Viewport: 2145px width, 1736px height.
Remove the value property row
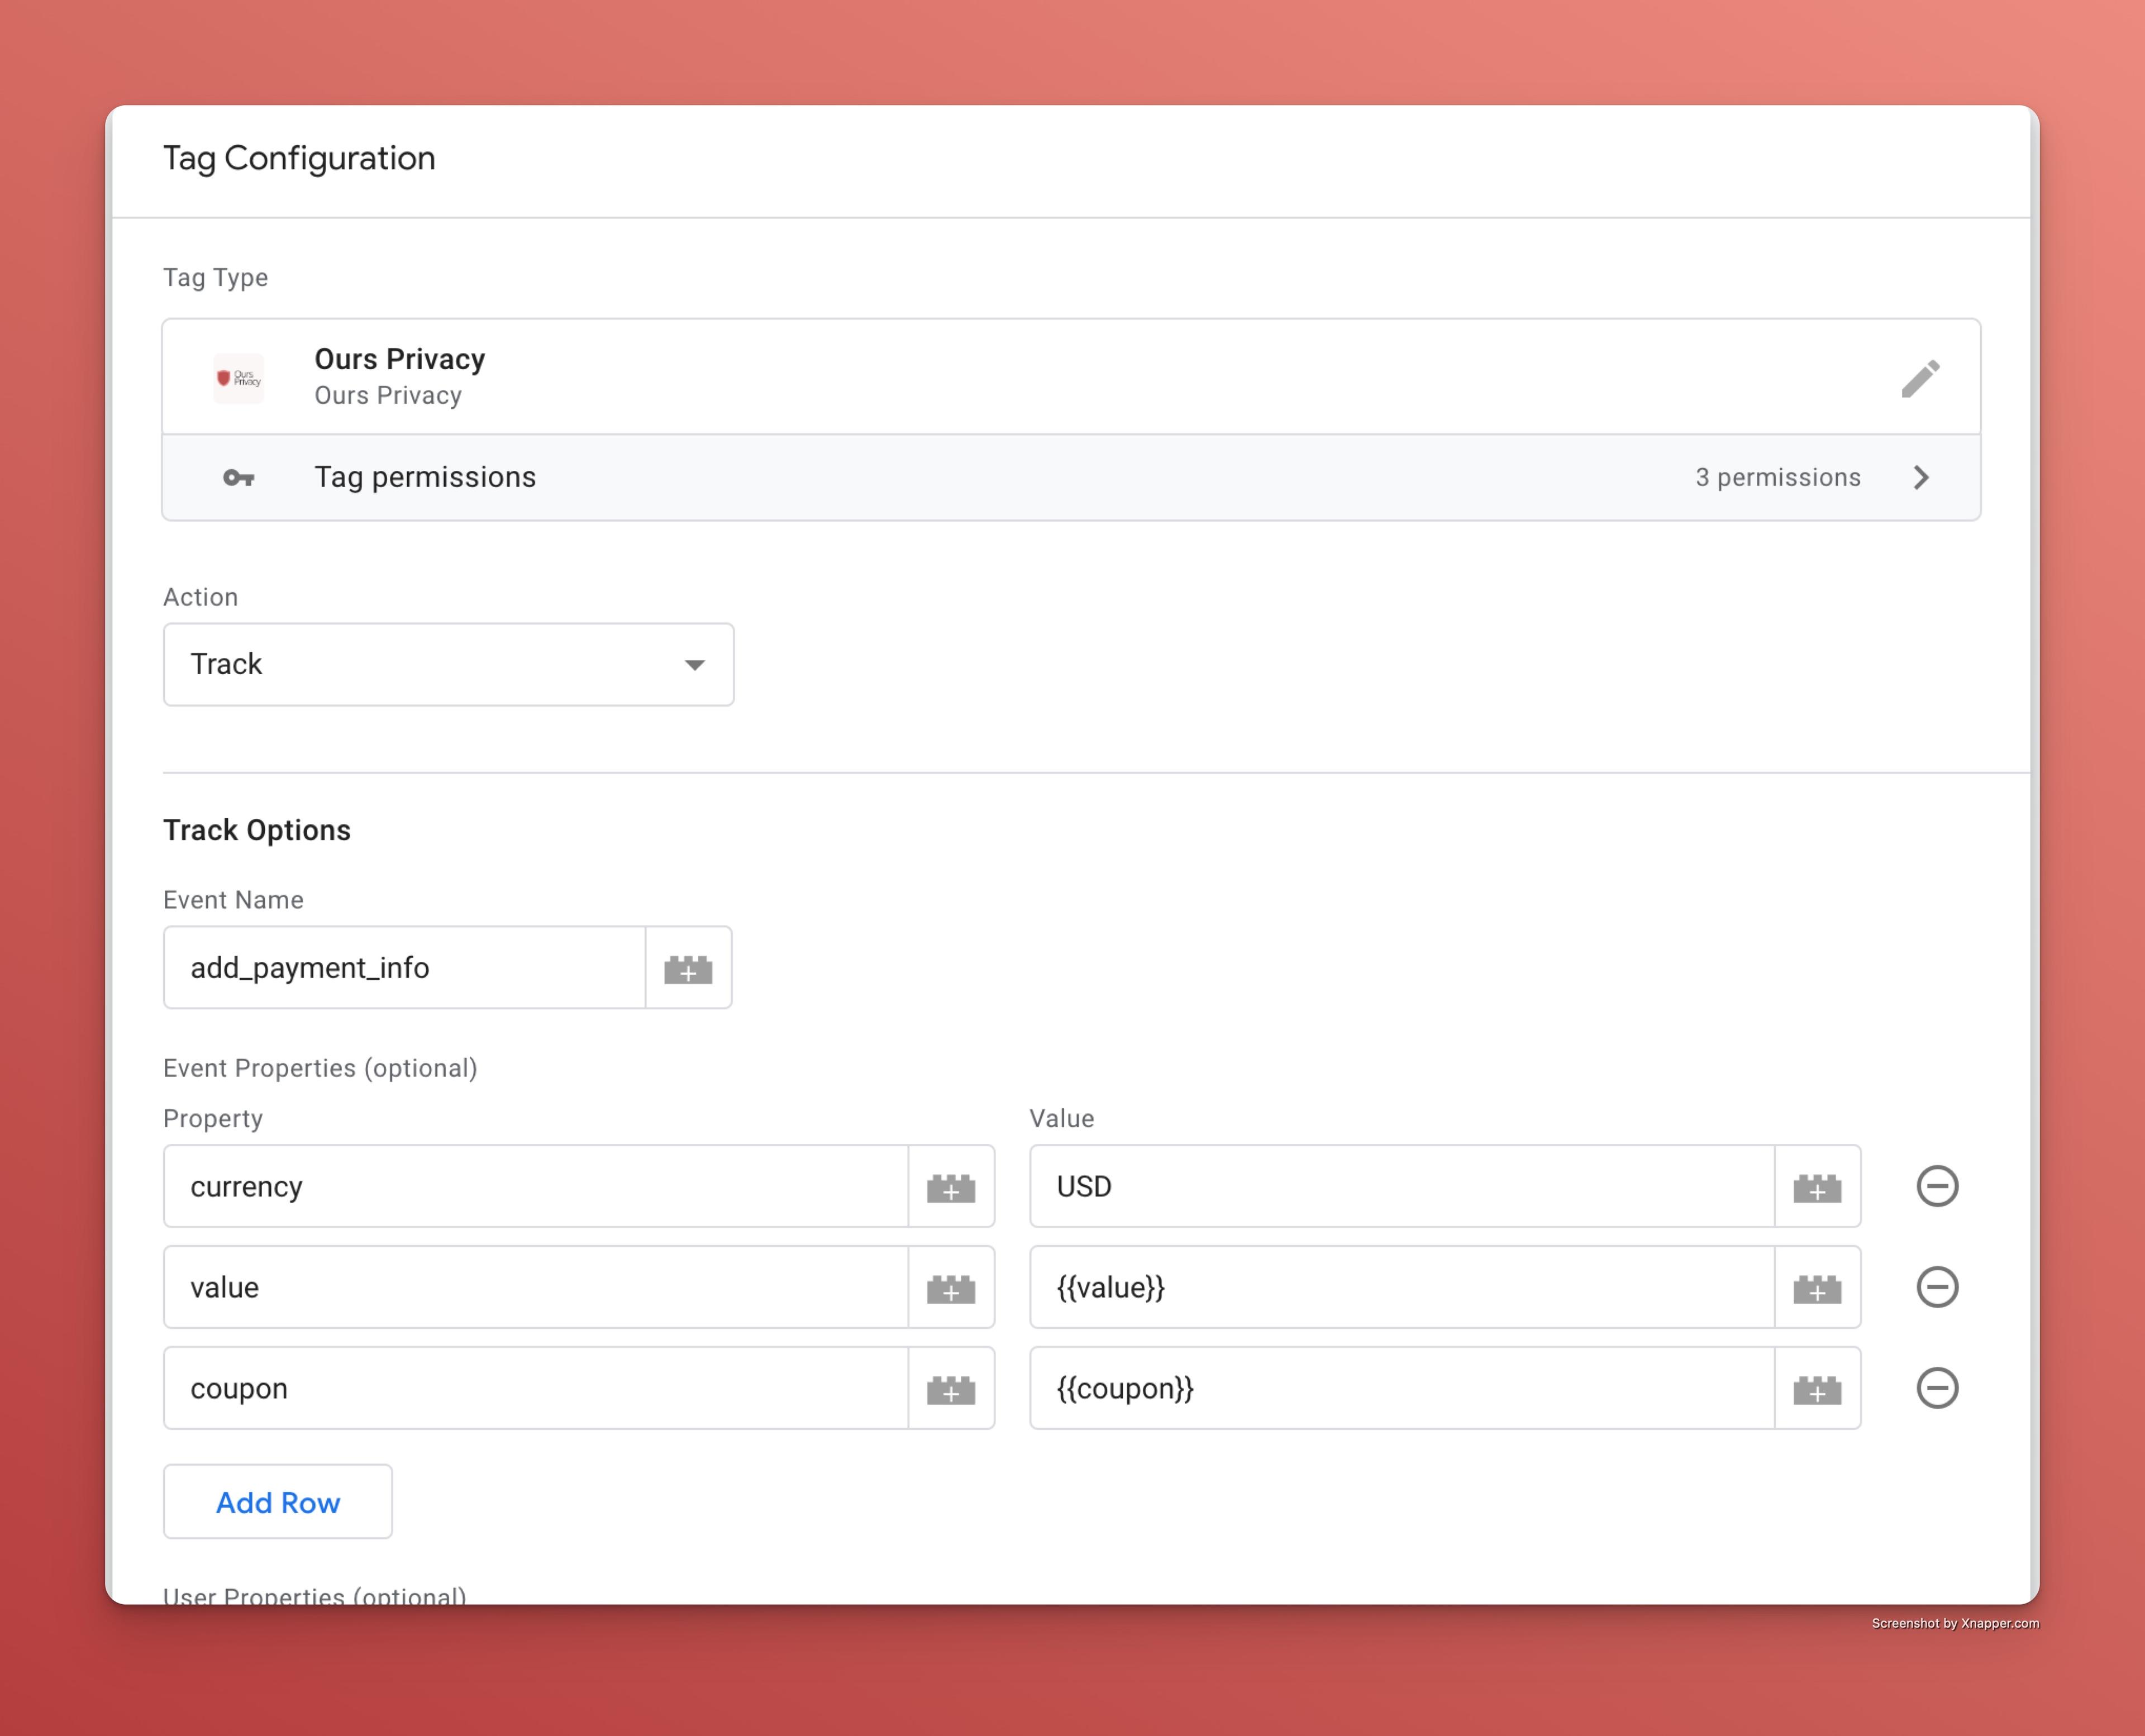coord(1936,1287)
